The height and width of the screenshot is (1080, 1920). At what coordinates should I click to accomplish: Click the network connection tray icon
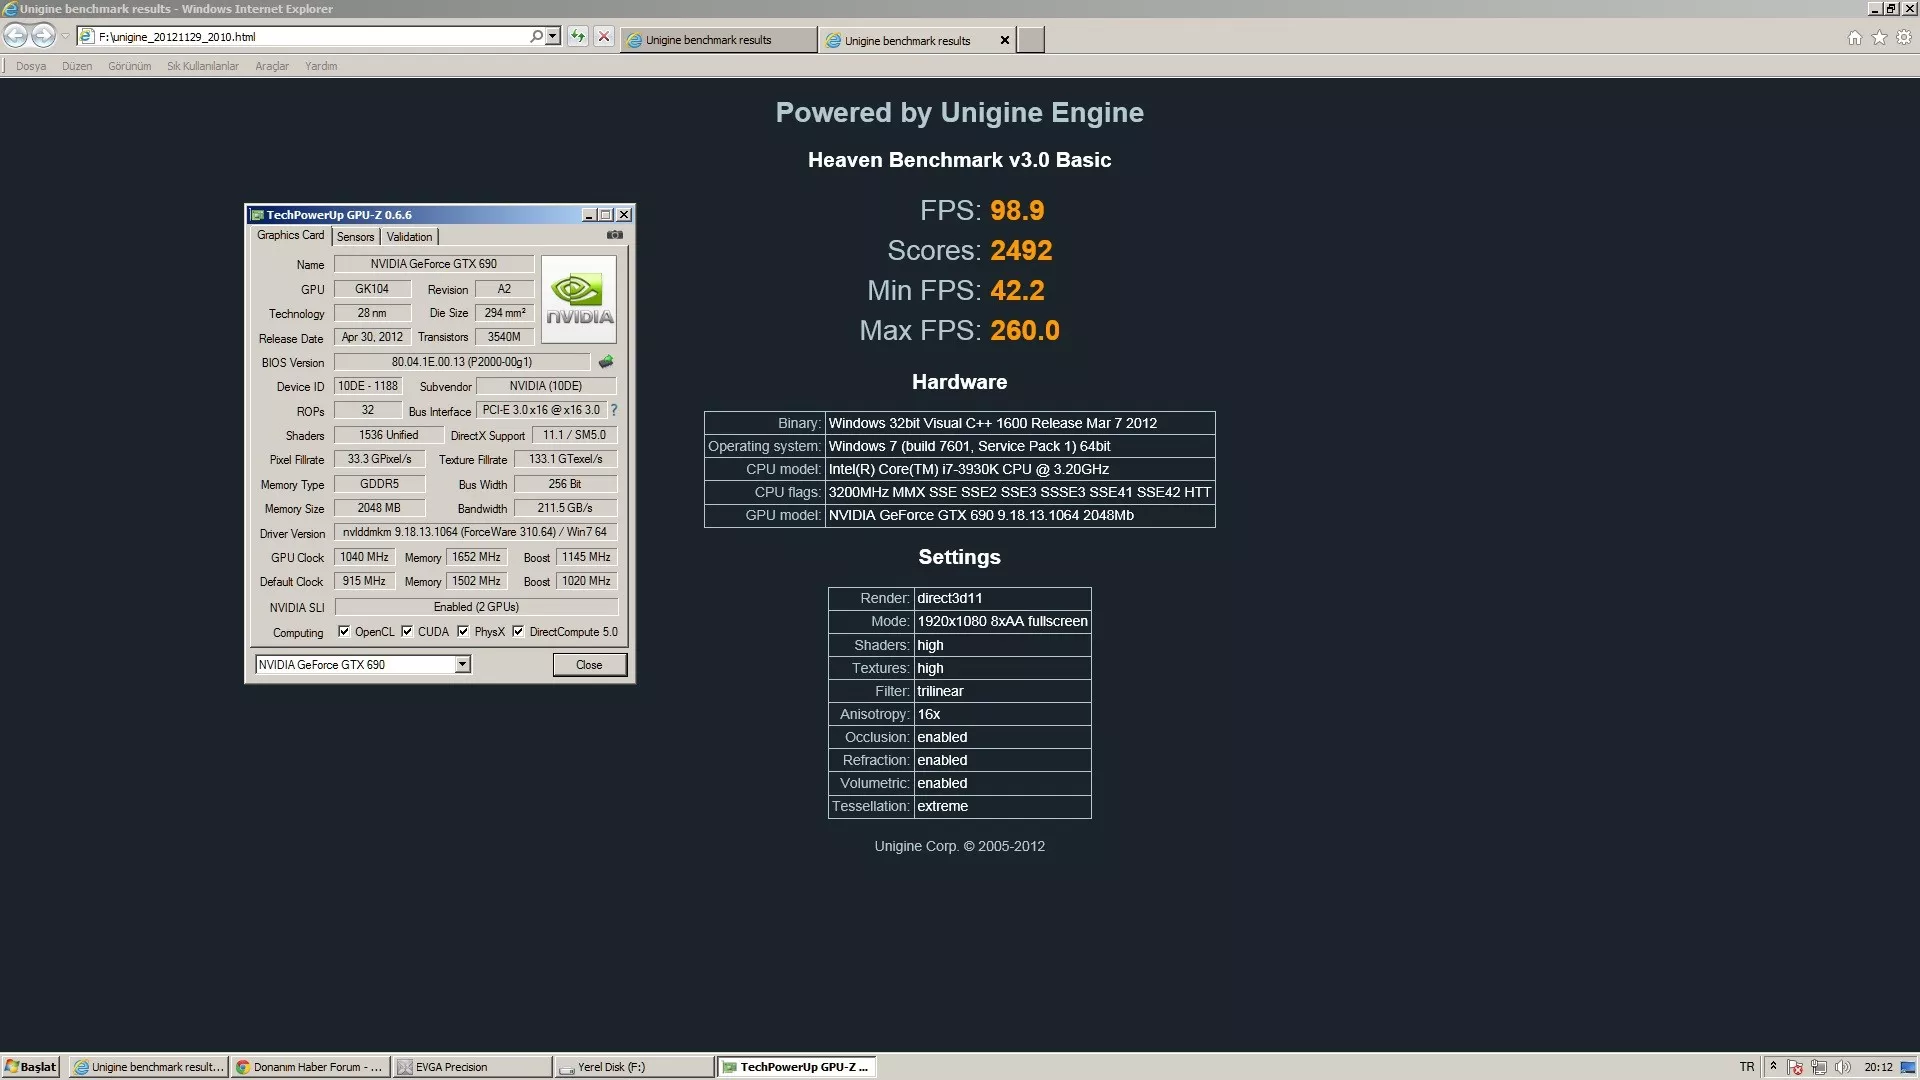[x=1819, y=1068]
